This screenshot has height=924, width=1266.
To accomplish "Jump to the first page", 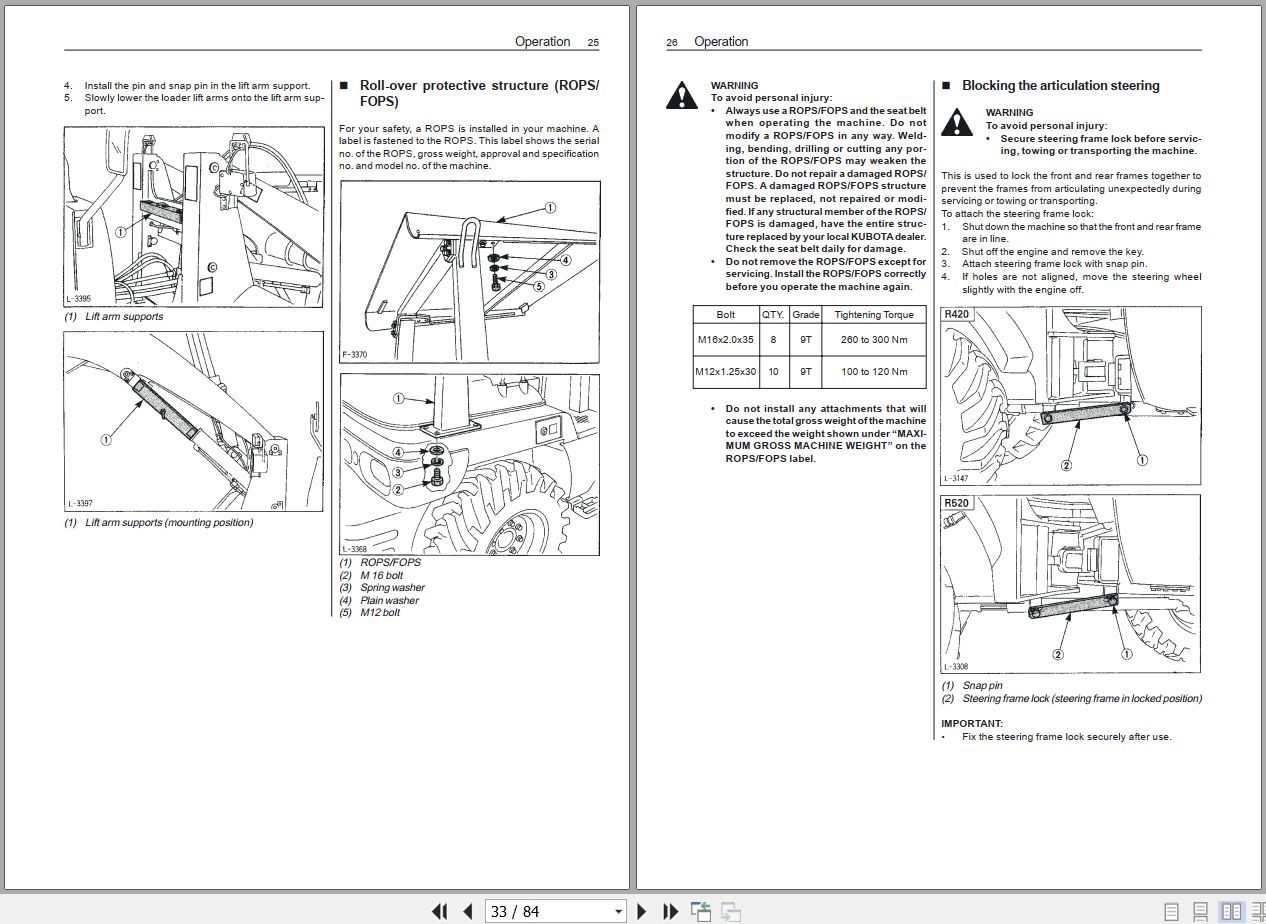I will pos(440,911).
